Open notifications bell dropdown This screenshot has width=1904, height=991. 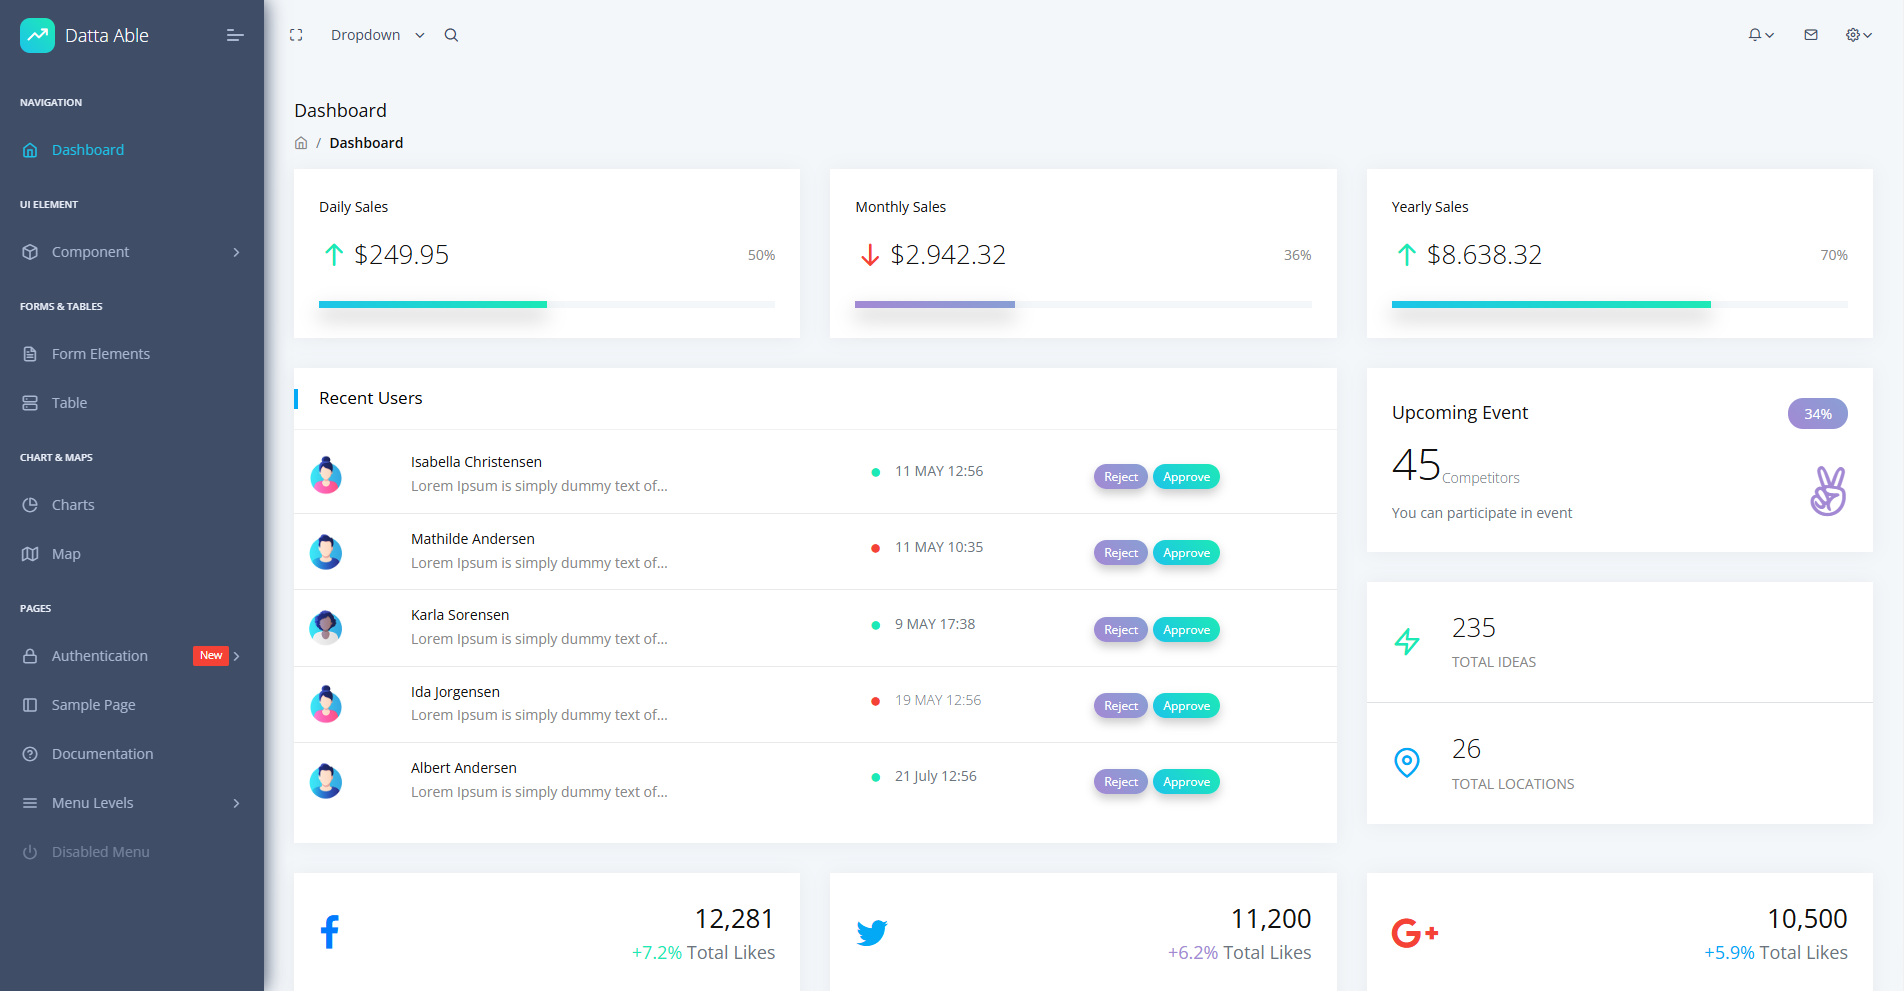click(x=1760, y=35)
